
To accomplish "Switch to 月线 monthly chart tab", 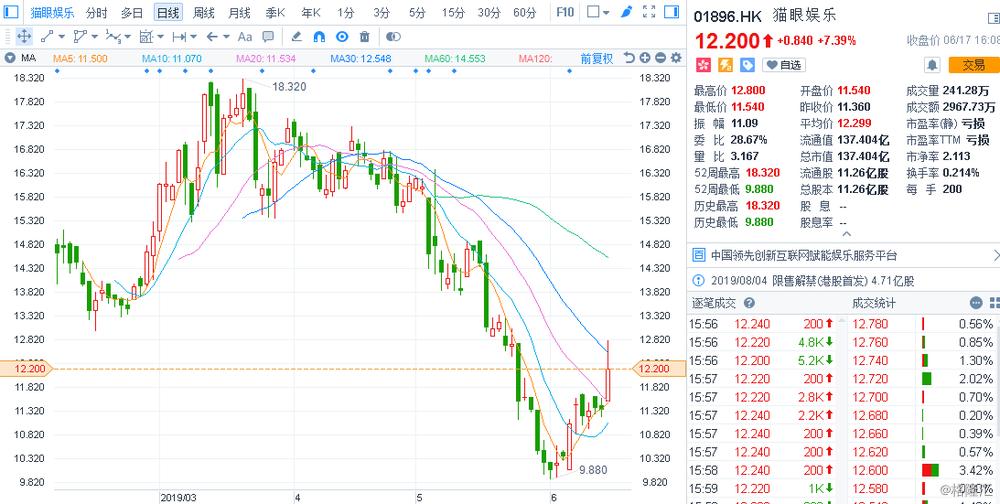I will (x=239, y=12).
